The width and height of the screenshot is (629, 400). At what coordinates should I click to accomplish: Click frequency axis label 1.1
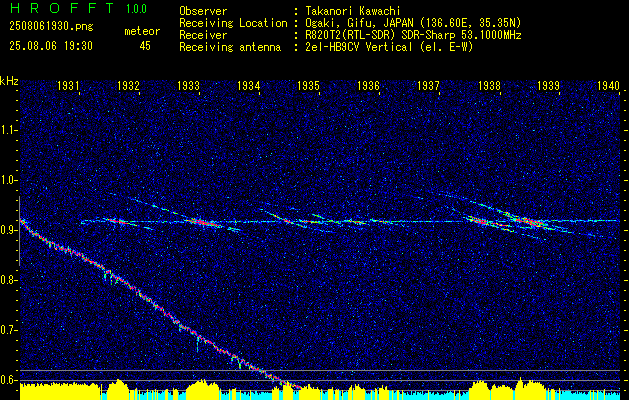(x=7, y=130)
